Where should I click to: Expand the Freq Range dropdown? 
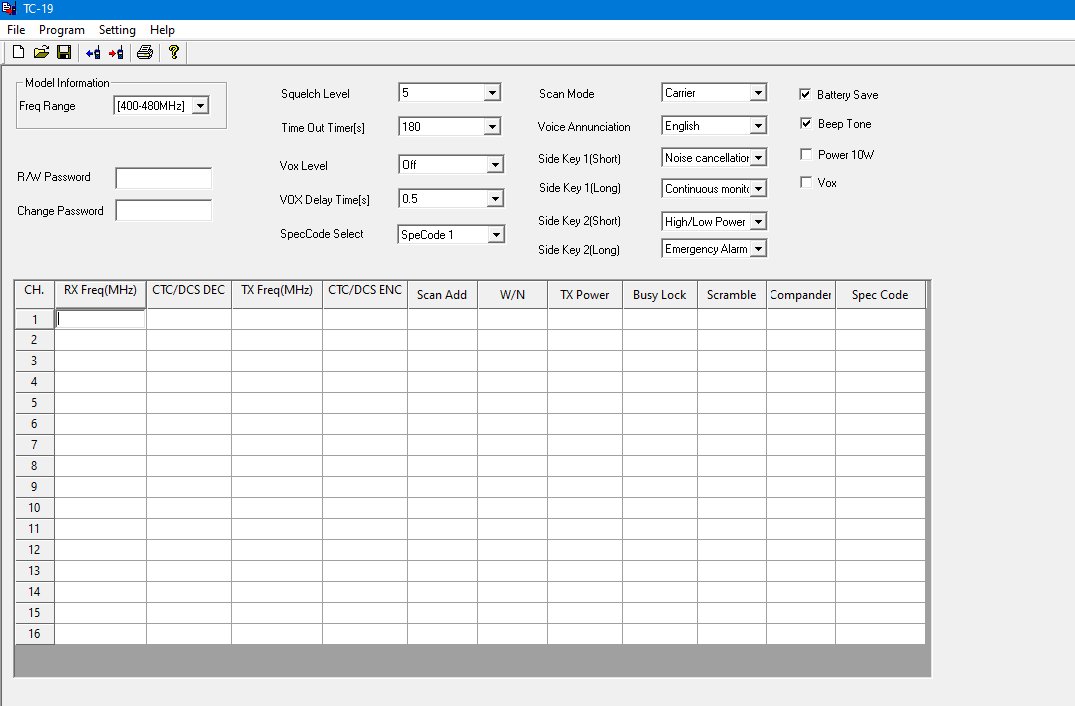pos(200,106)
